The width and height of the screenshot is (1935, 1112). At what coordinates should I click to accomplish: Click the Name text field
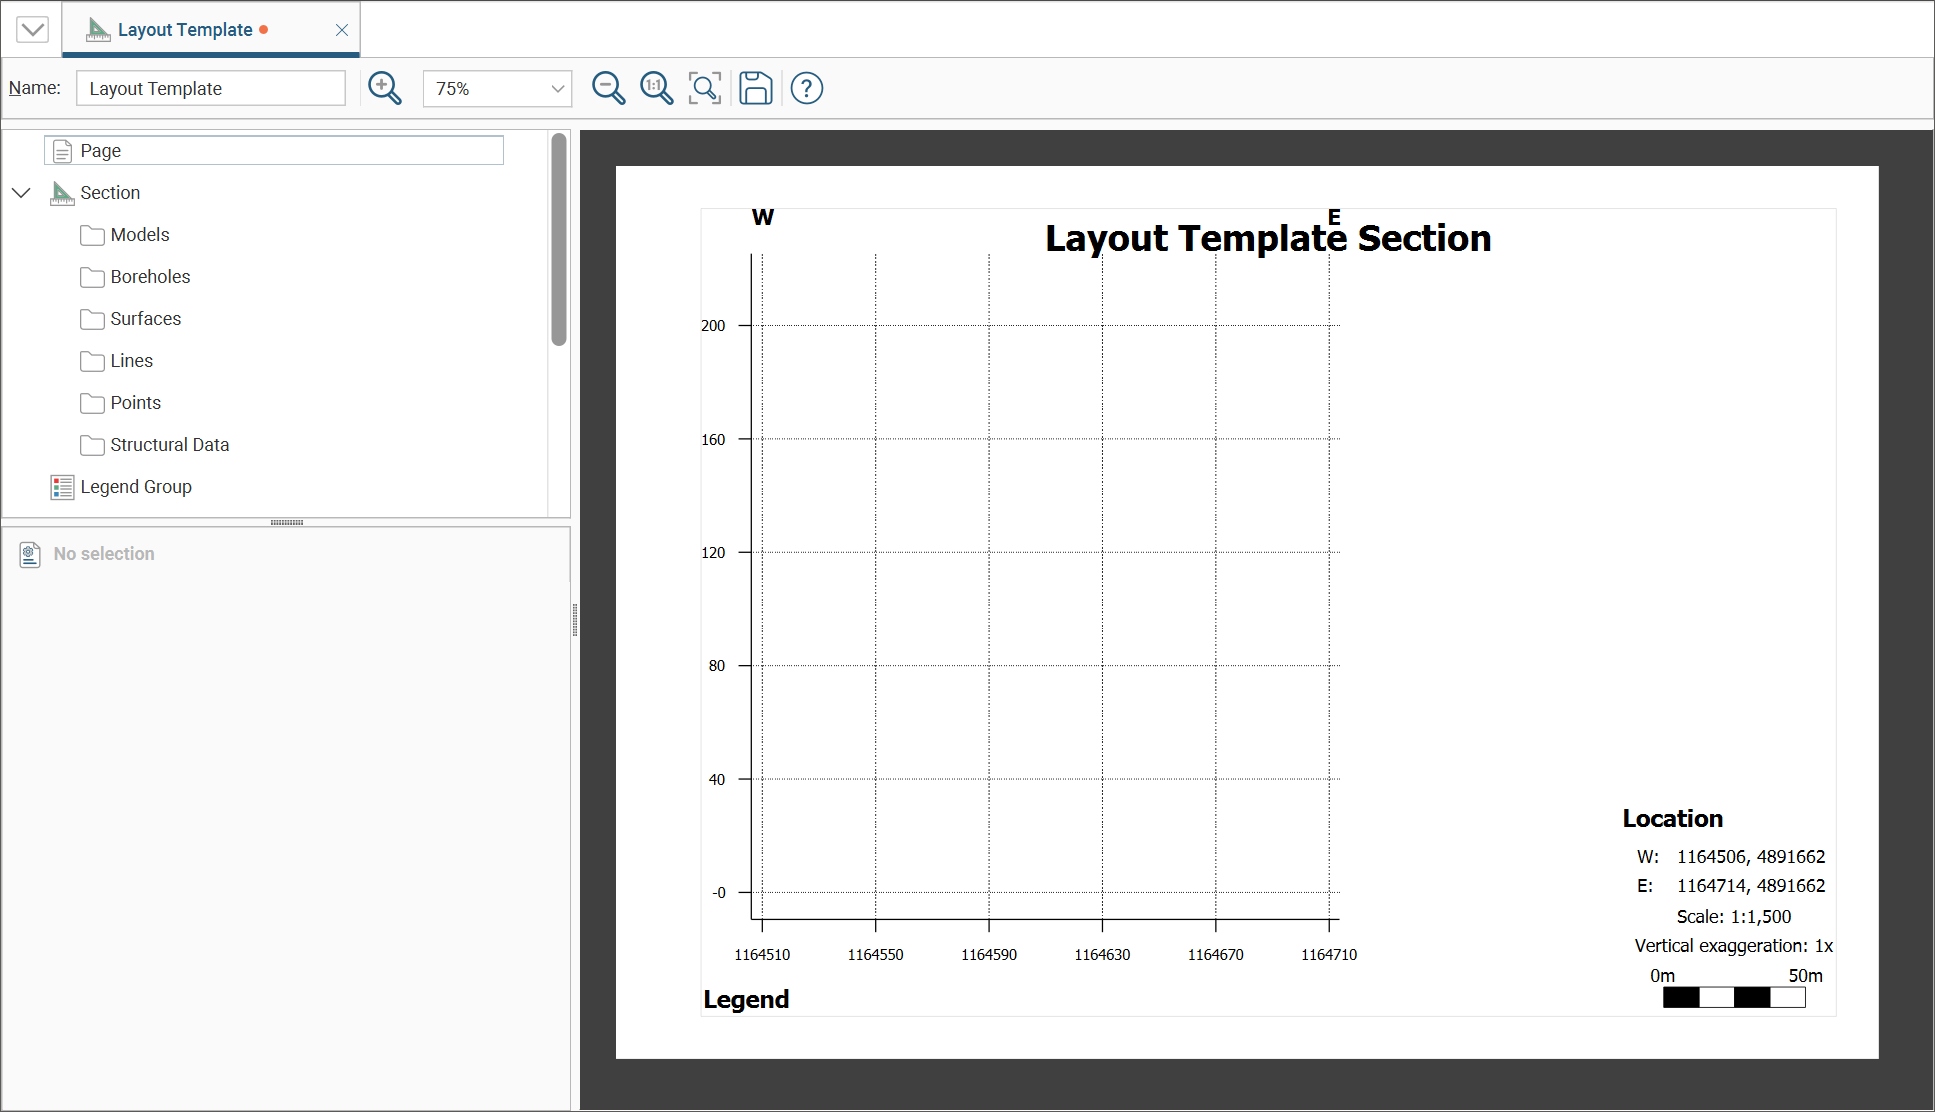coord(211,88)
